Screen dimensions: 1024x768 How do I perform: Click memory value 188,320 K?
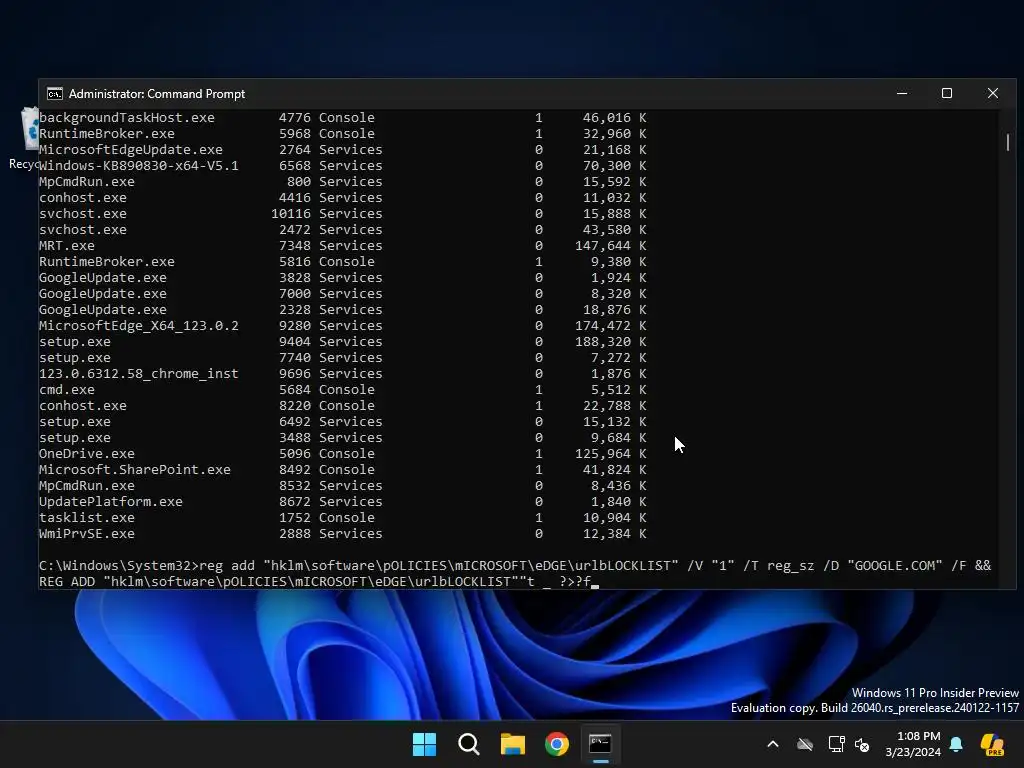point(611,342)
